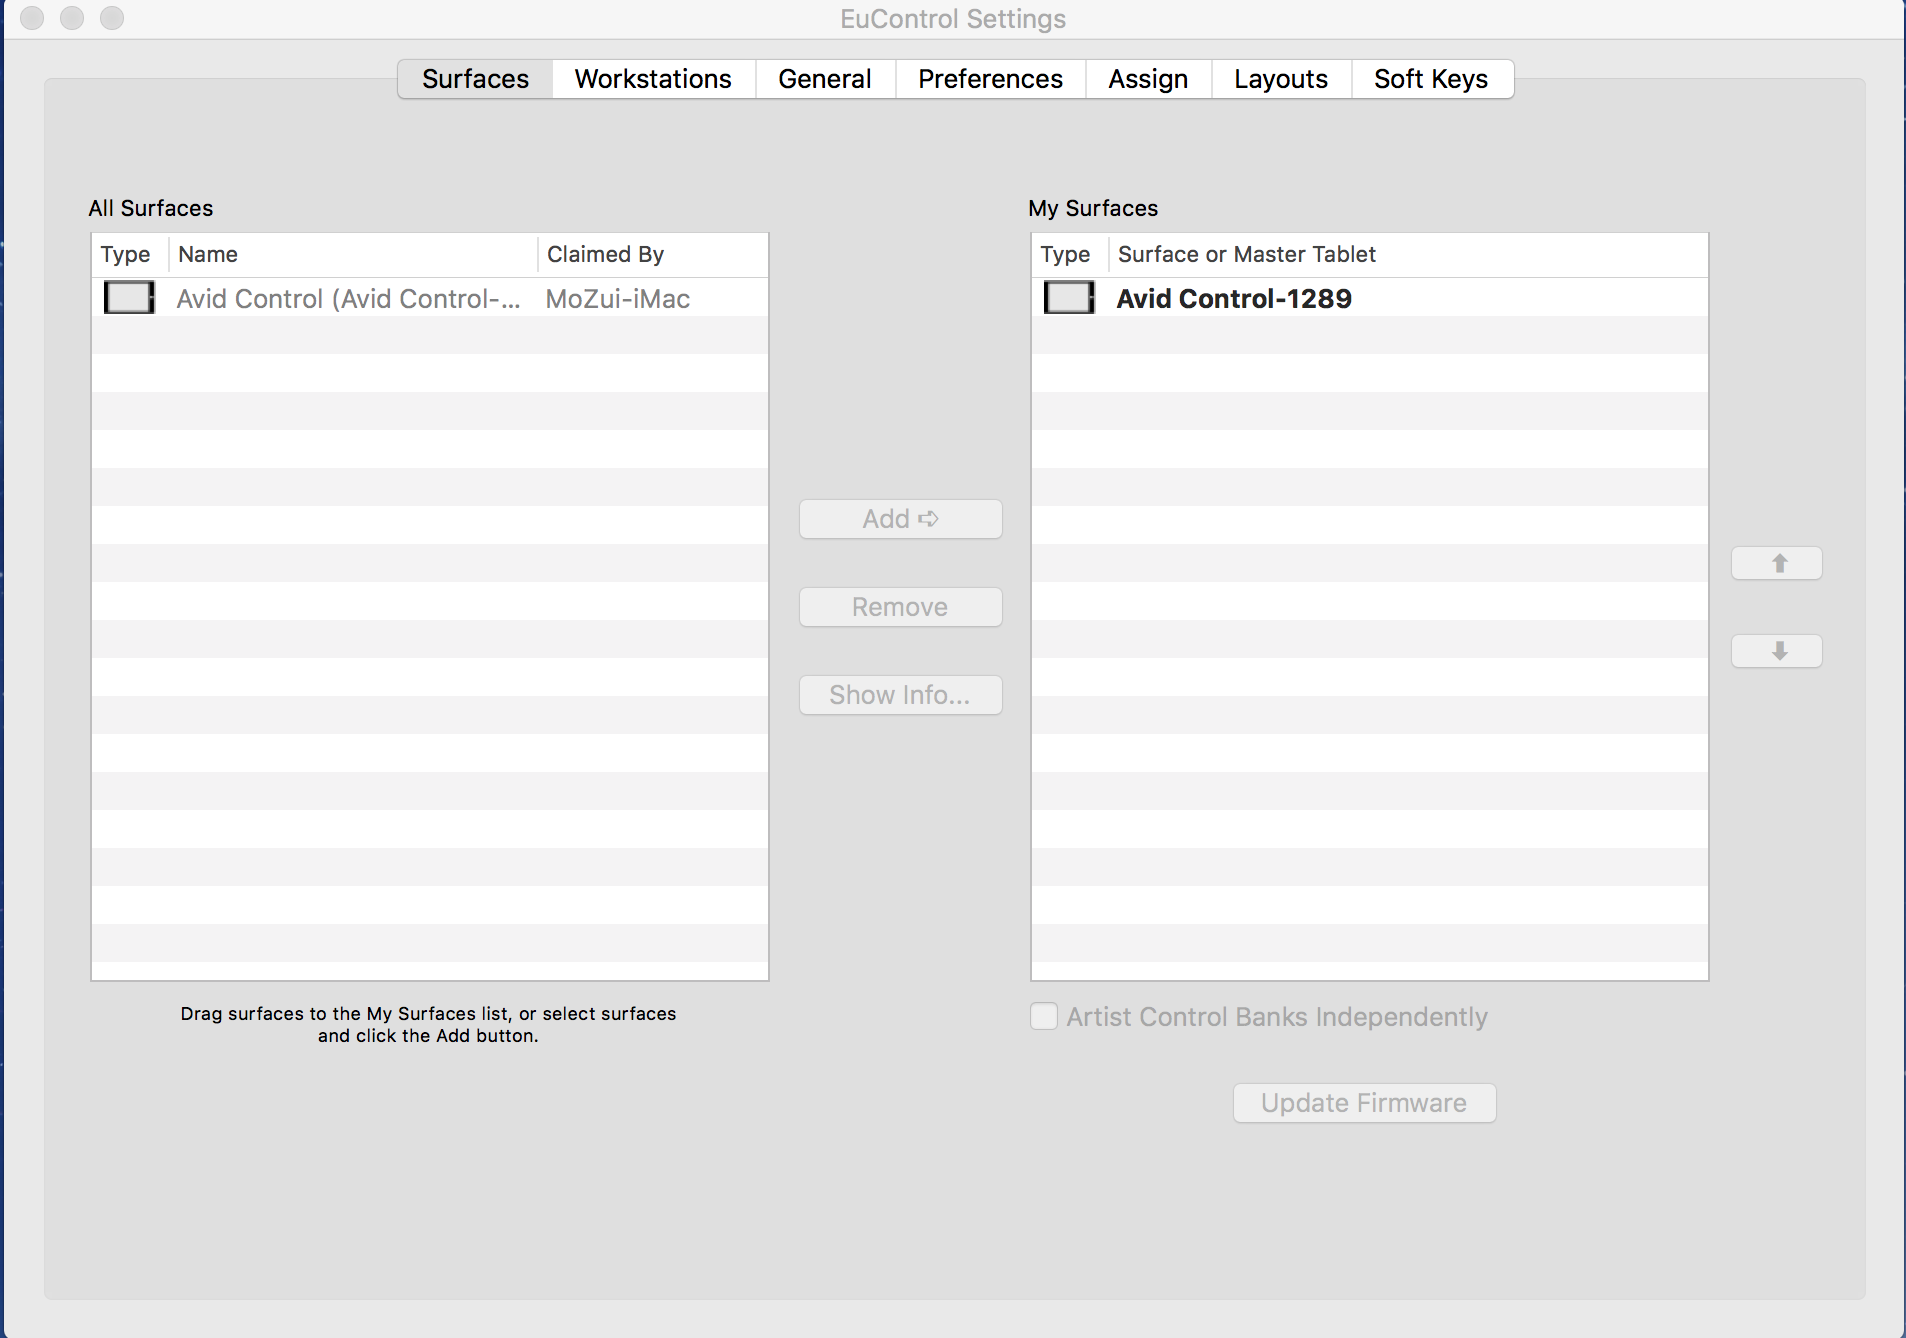The height and width of the screenshot is (1338, 1906).
Task: Click the window zoom button
Action: coord(112,18)
